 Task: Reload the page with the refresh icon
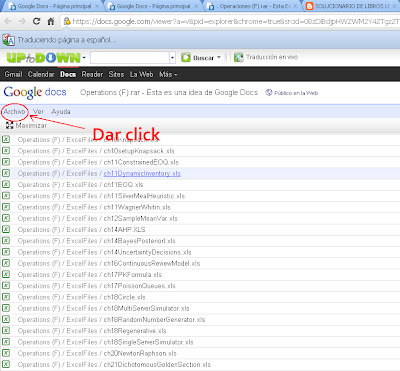36,21
